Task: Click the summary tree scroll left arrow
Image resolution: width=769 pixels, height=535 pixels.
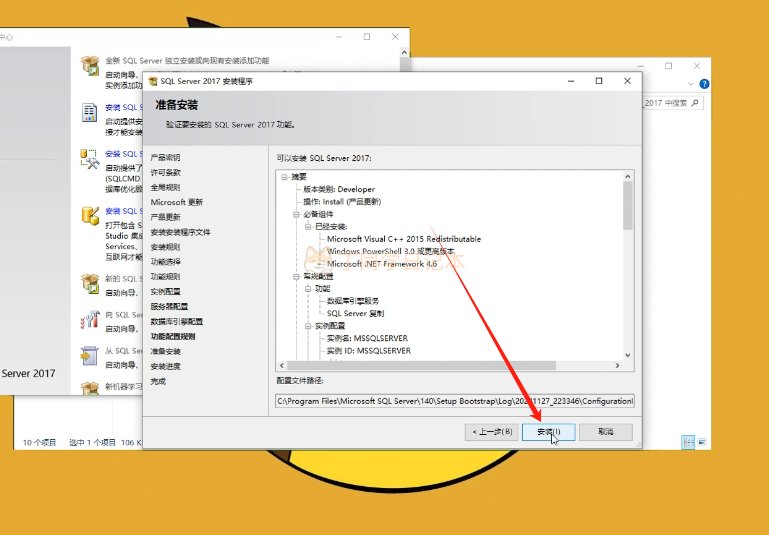Action: coord(282,365)
